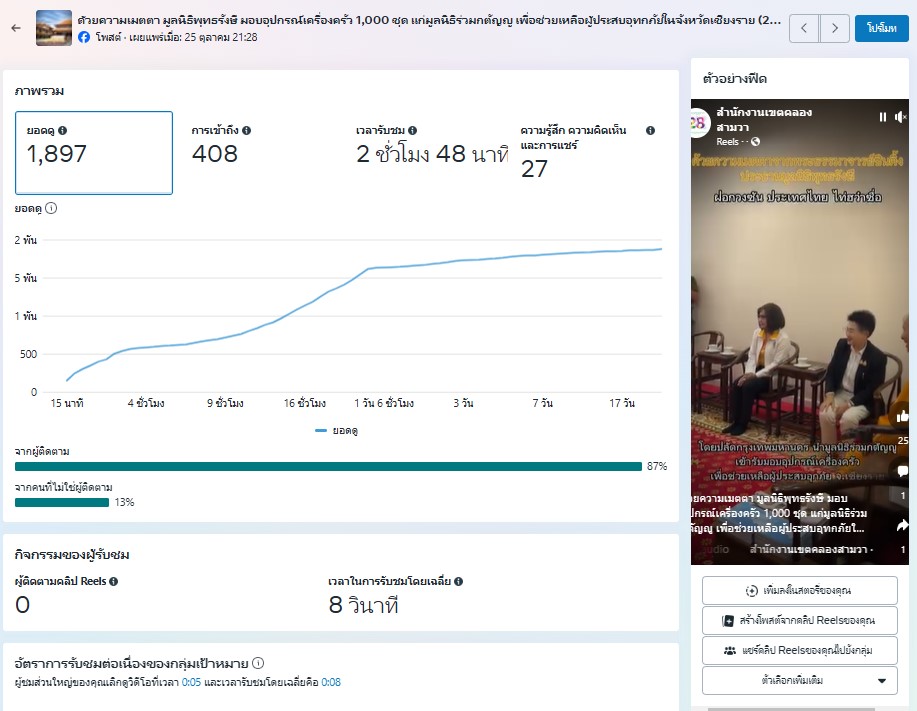Go to the next post with right chevron
Screen dimensions: 917x711
[x=835, y=28]
